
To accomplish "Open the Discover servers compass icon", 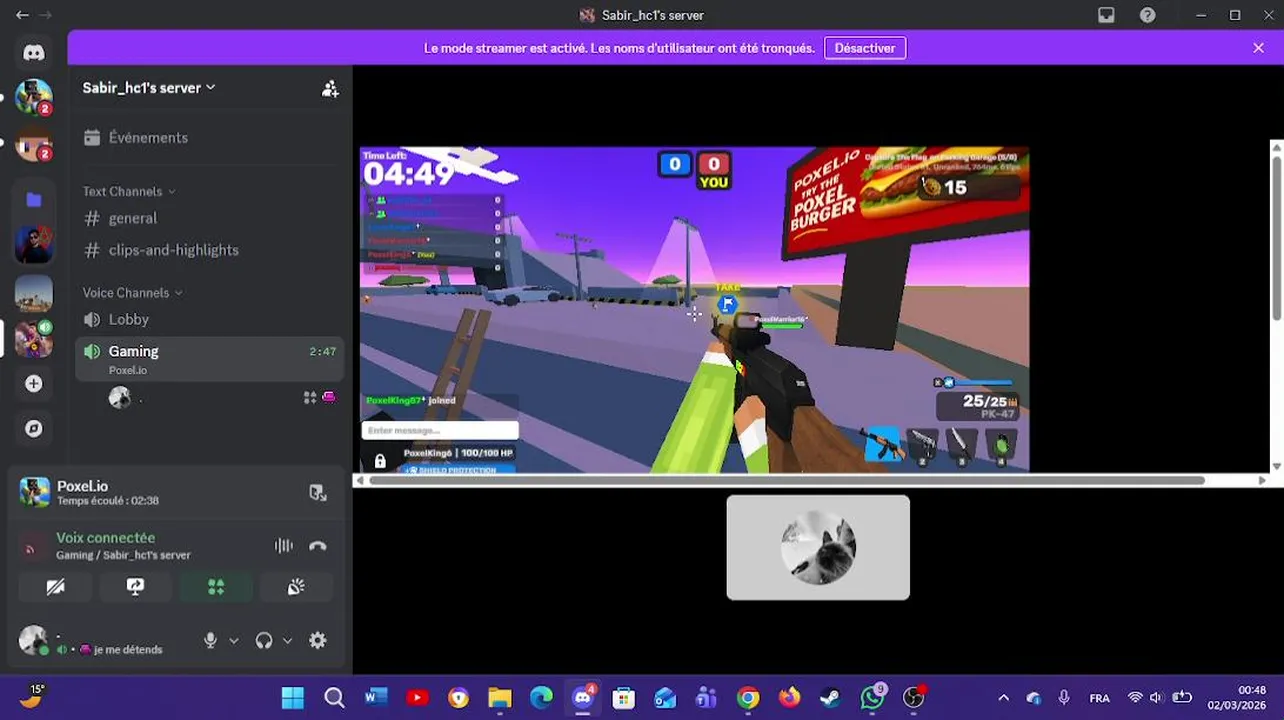I will tap(34, 428).
